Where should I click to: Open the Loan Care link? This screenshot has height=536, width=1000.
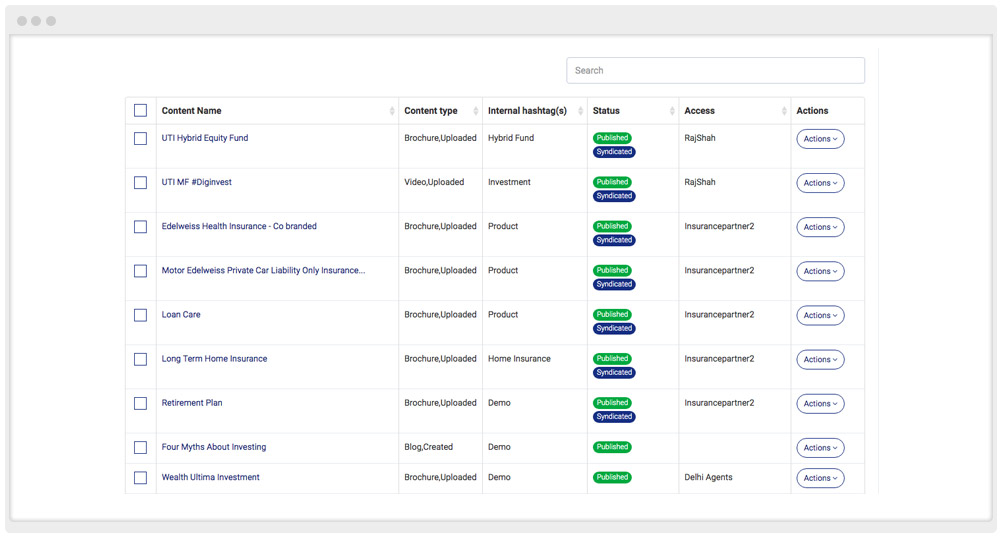[x=181, y=315]
